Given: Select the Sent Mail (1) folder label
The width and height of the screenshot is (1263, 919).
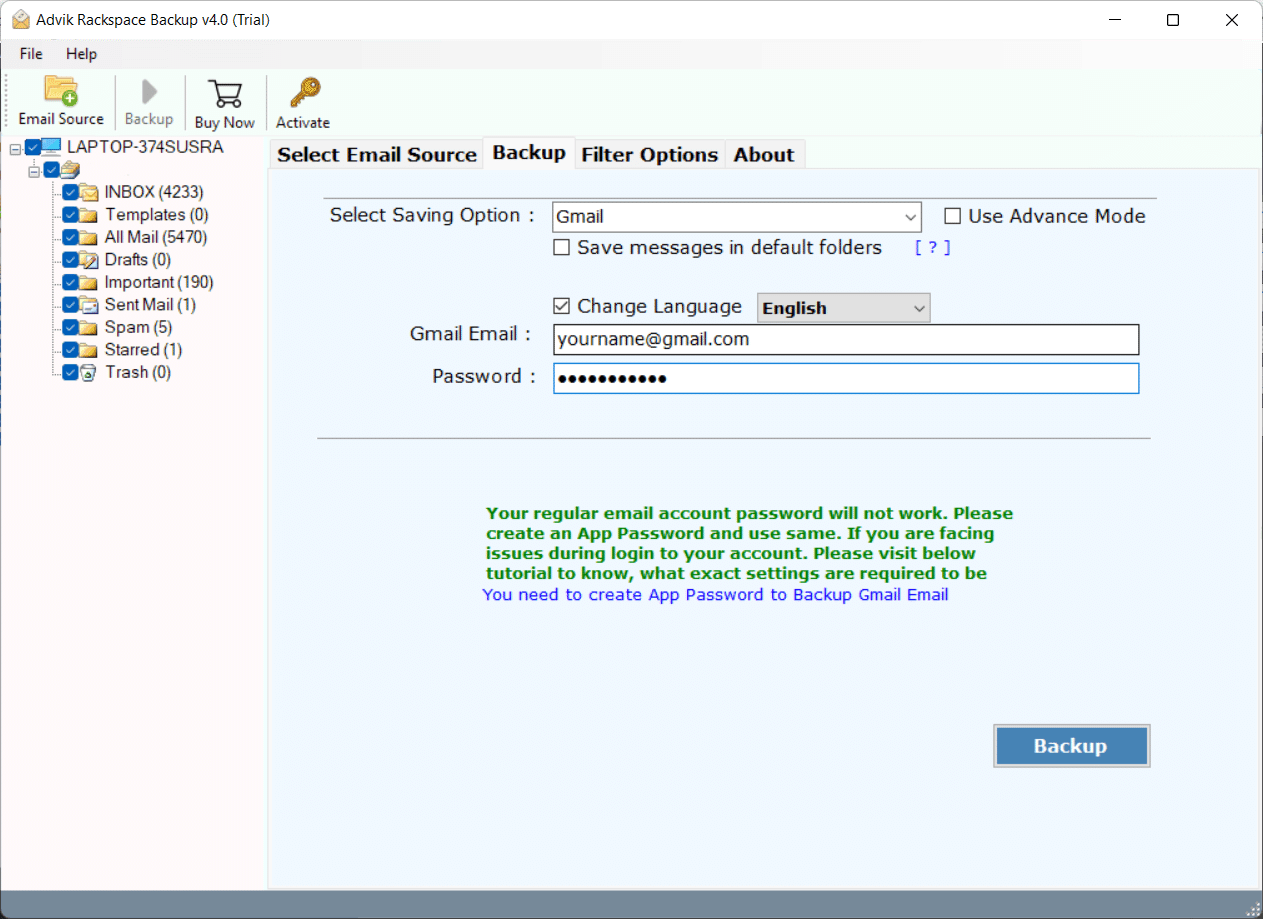Looking at the screenshot, I should (x=150, y=305).
